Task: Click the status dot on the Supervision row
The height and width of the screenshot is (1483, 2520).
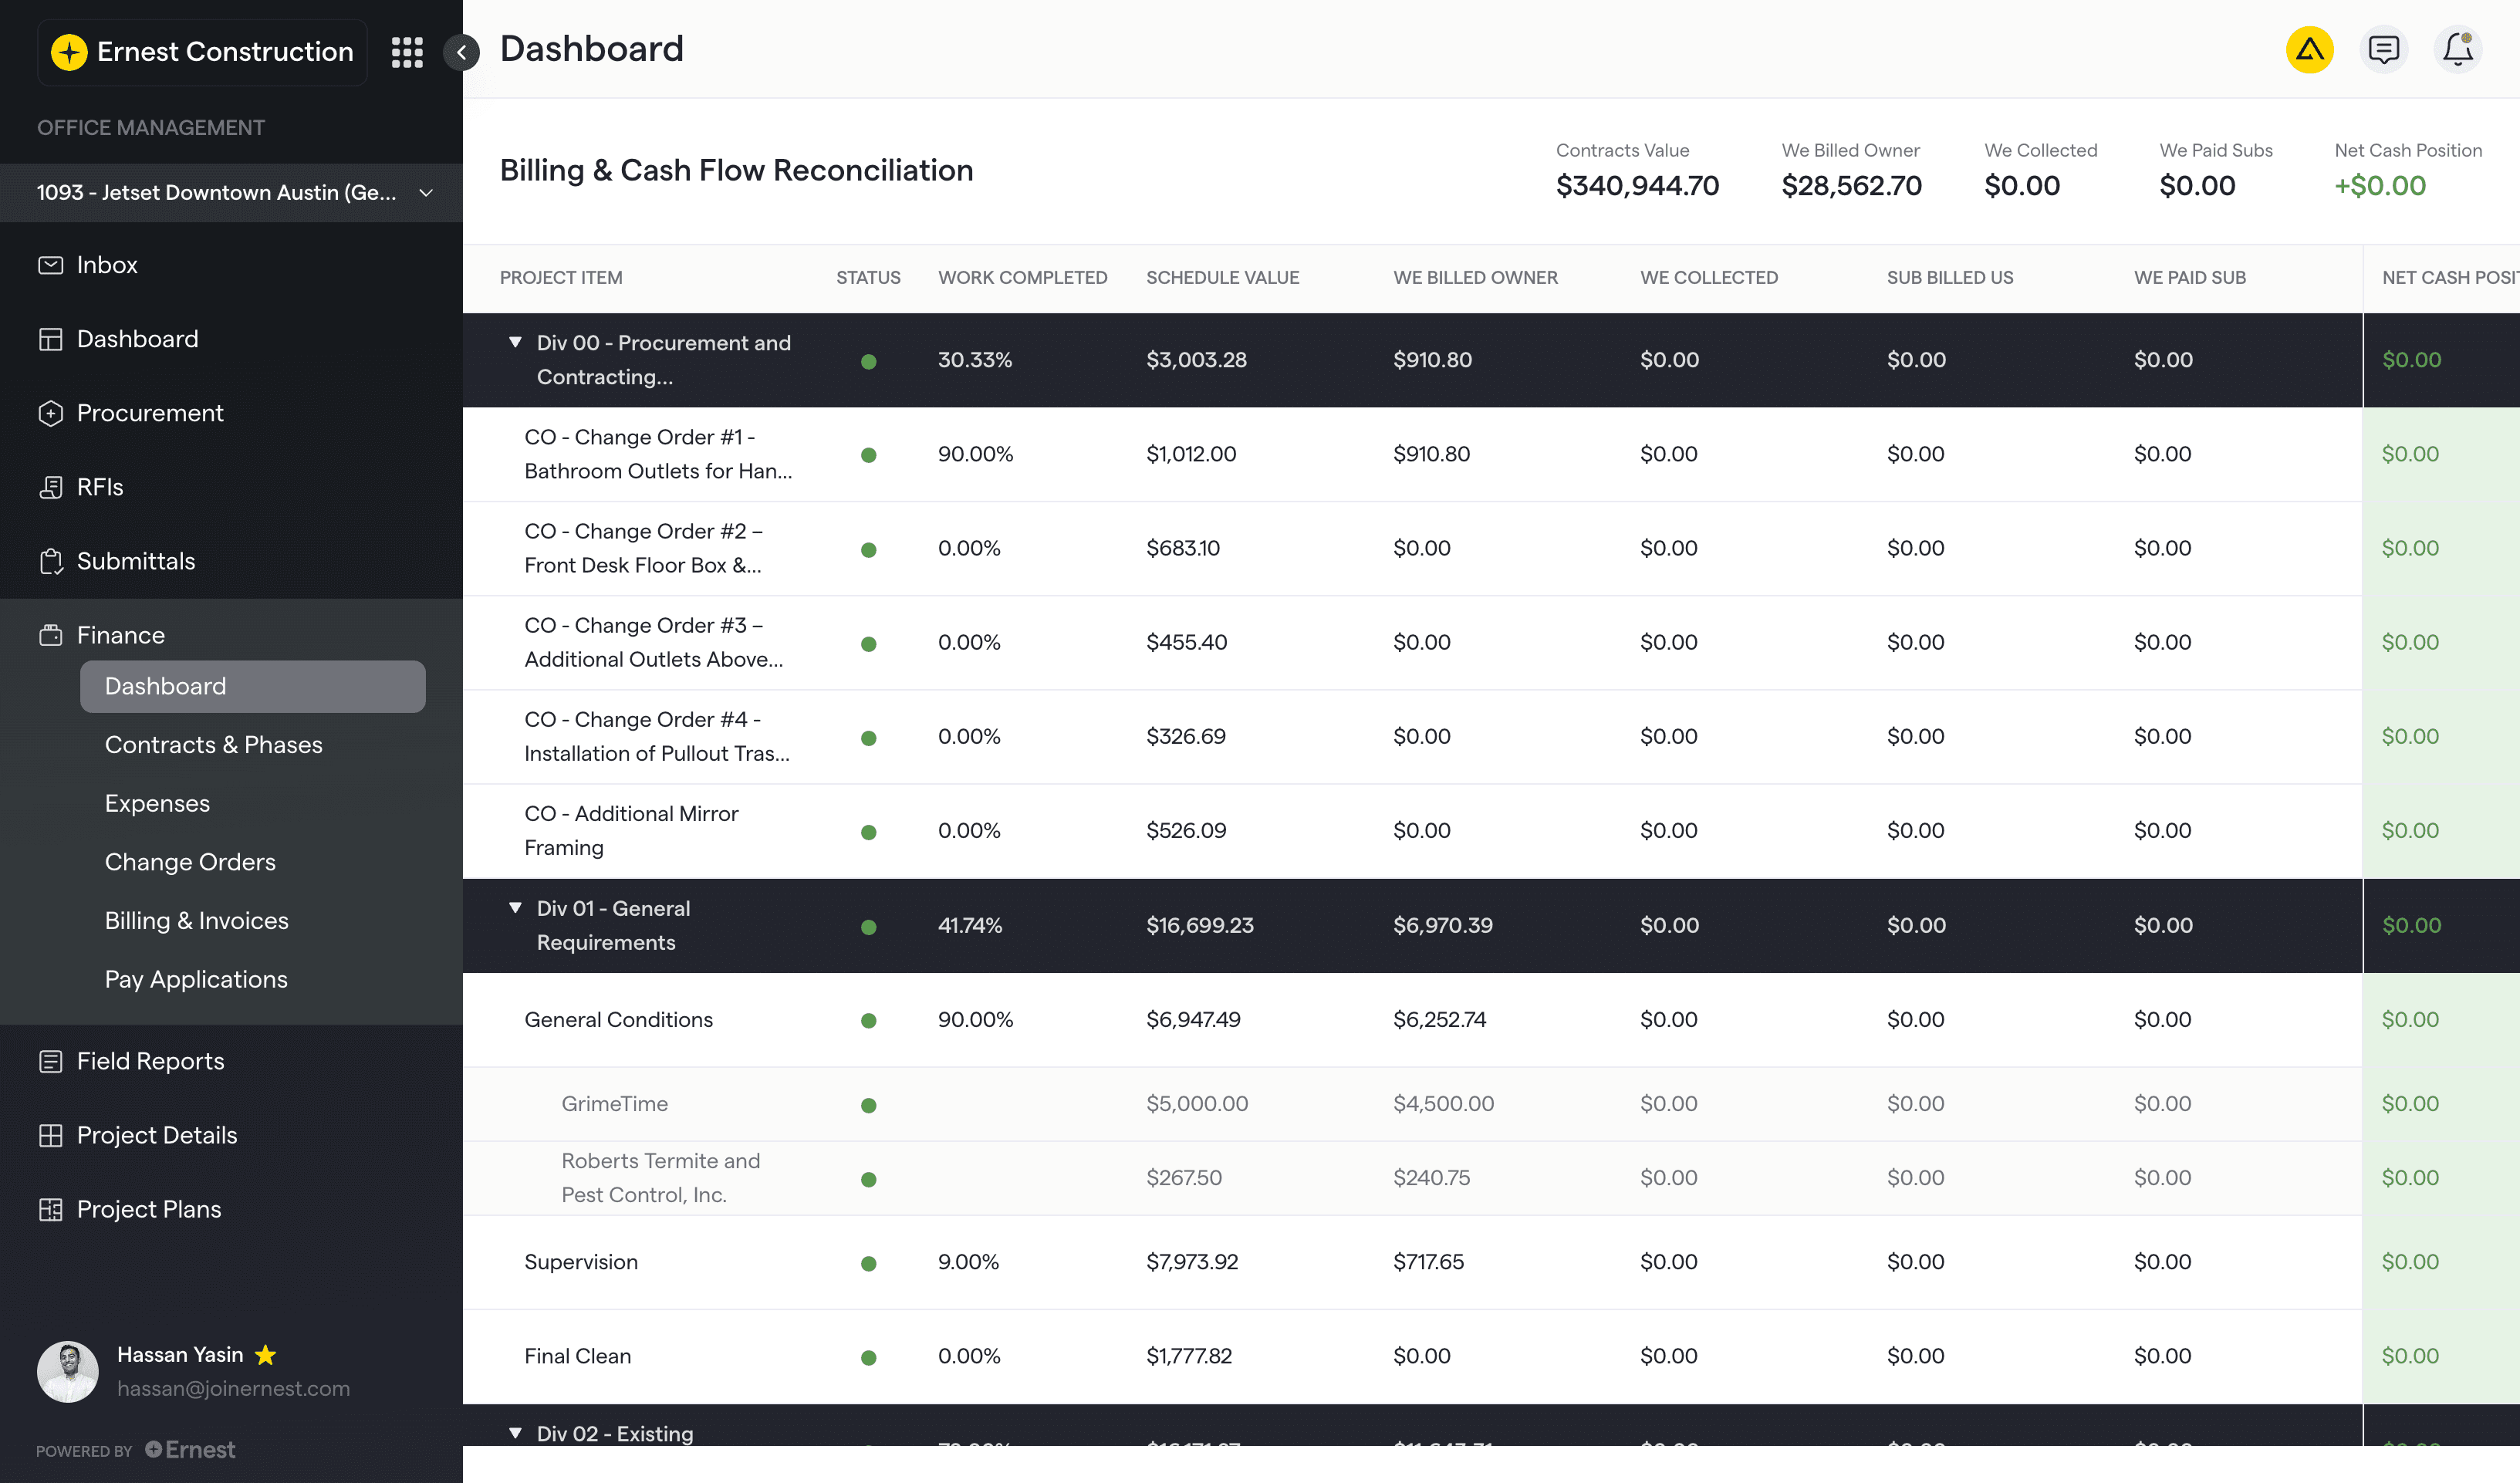Action: click(x=869, y=1263)
